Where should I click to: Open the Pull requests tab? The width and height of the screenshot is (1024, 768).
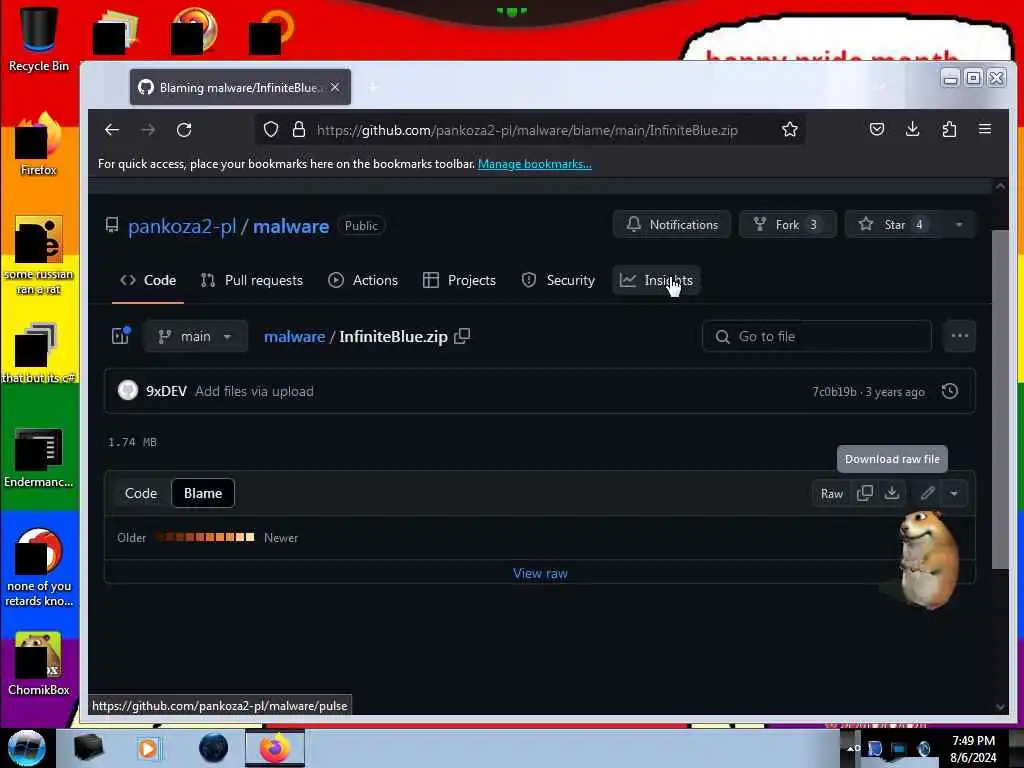pyautogui.click(x=252, y=280)
